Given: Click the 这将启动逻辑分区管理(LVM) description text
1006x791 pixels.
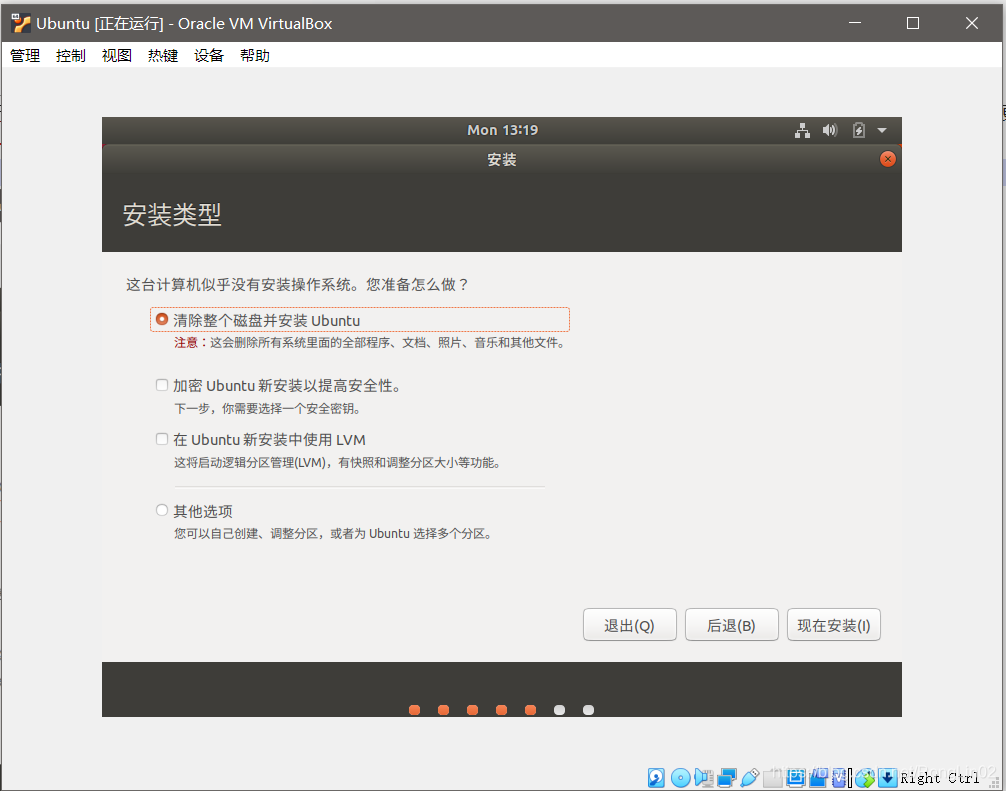Looking at the screenshot, I should coord(337,463).
